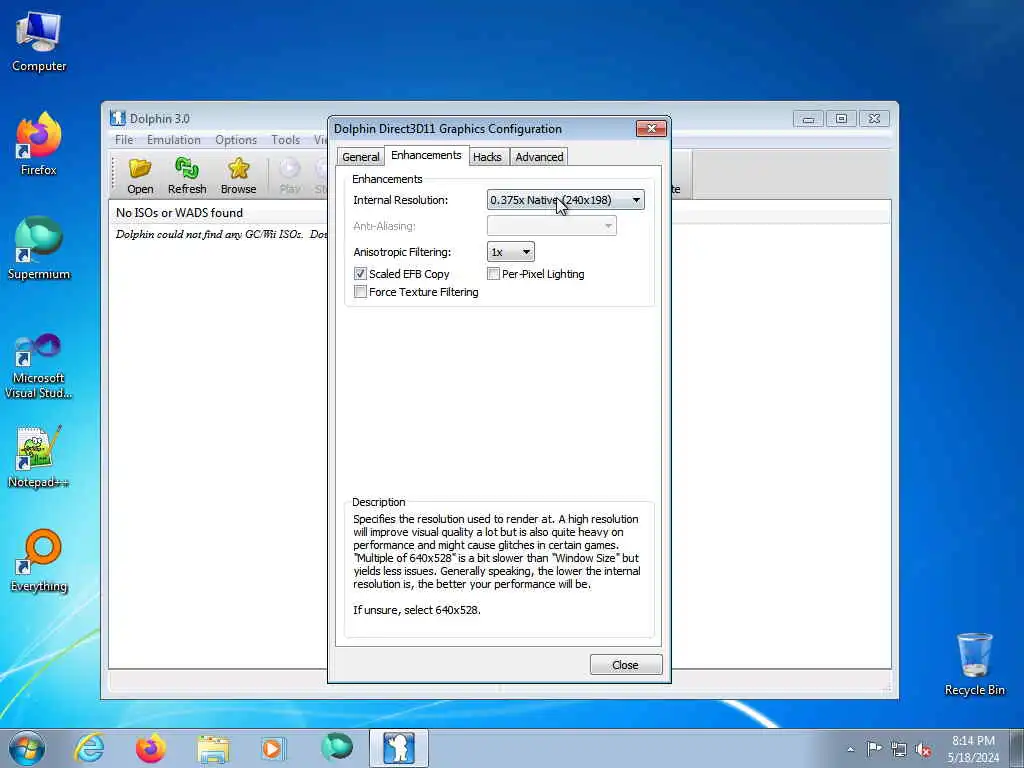Switch to the Hacks tab
The width and height of the screenshot is (1024, 768).
click(487, 157)
